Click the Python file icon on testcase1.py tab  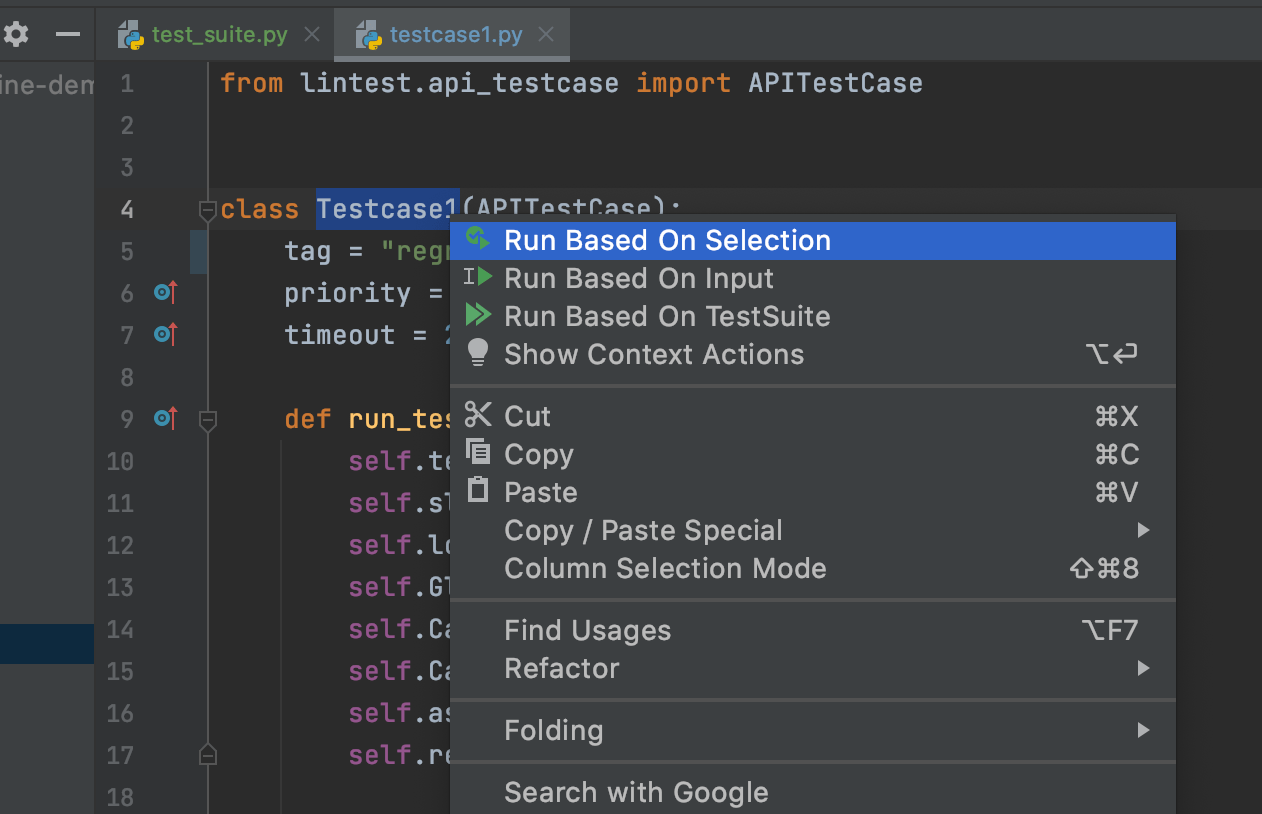pos(368,33)
